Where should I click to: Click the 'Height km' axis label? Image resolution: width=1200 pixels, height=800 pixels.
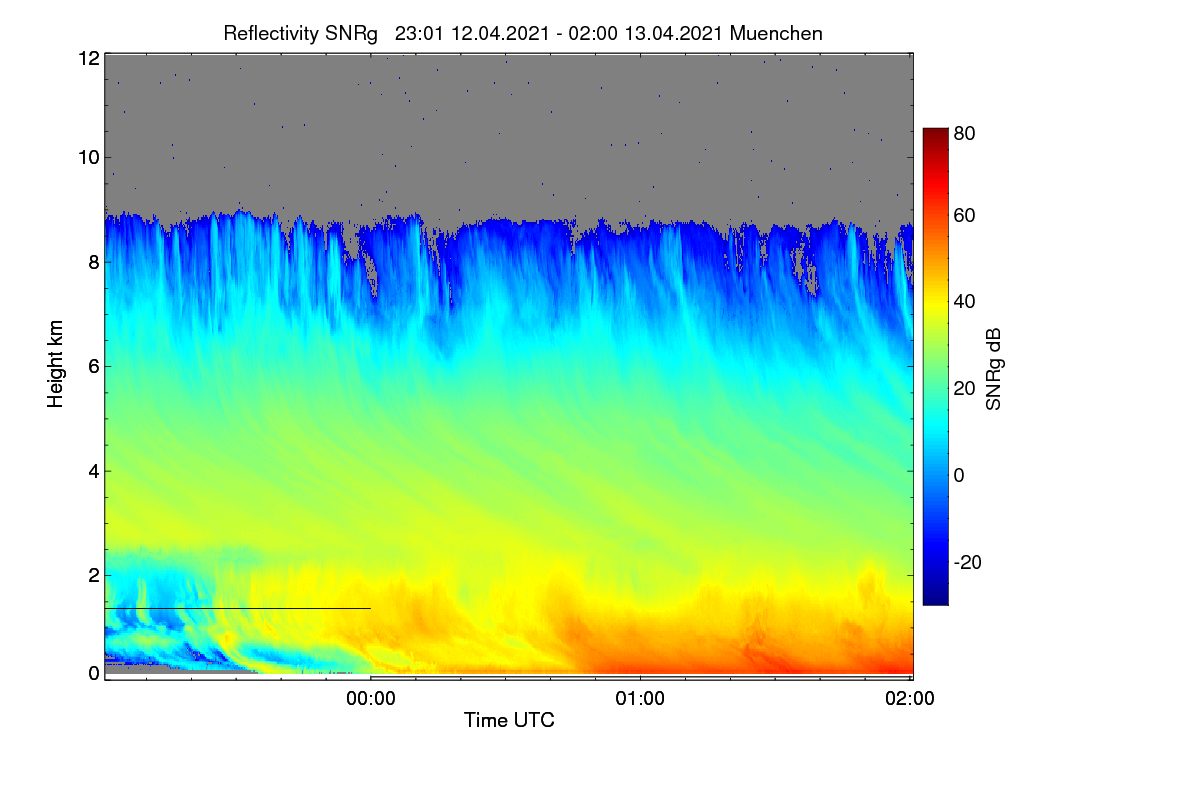tap(55, 364)
